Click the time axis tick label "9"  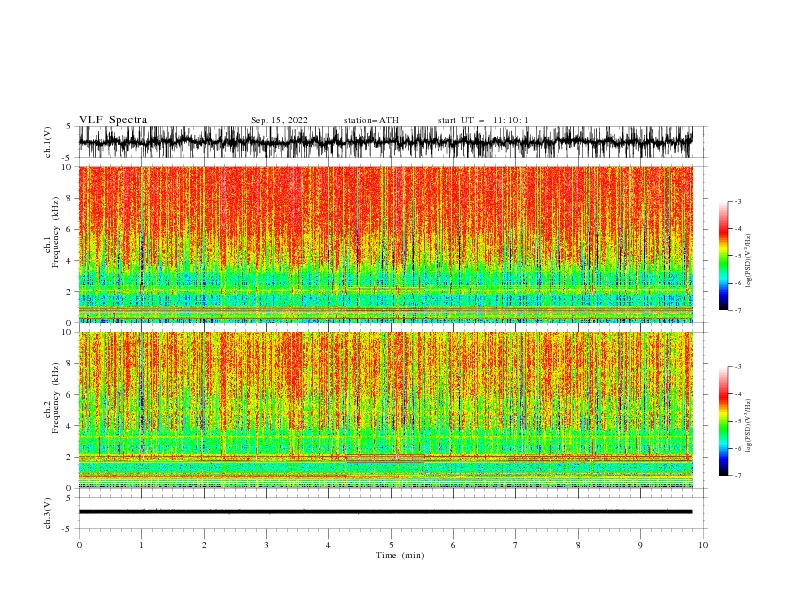(x=640, y=545)
